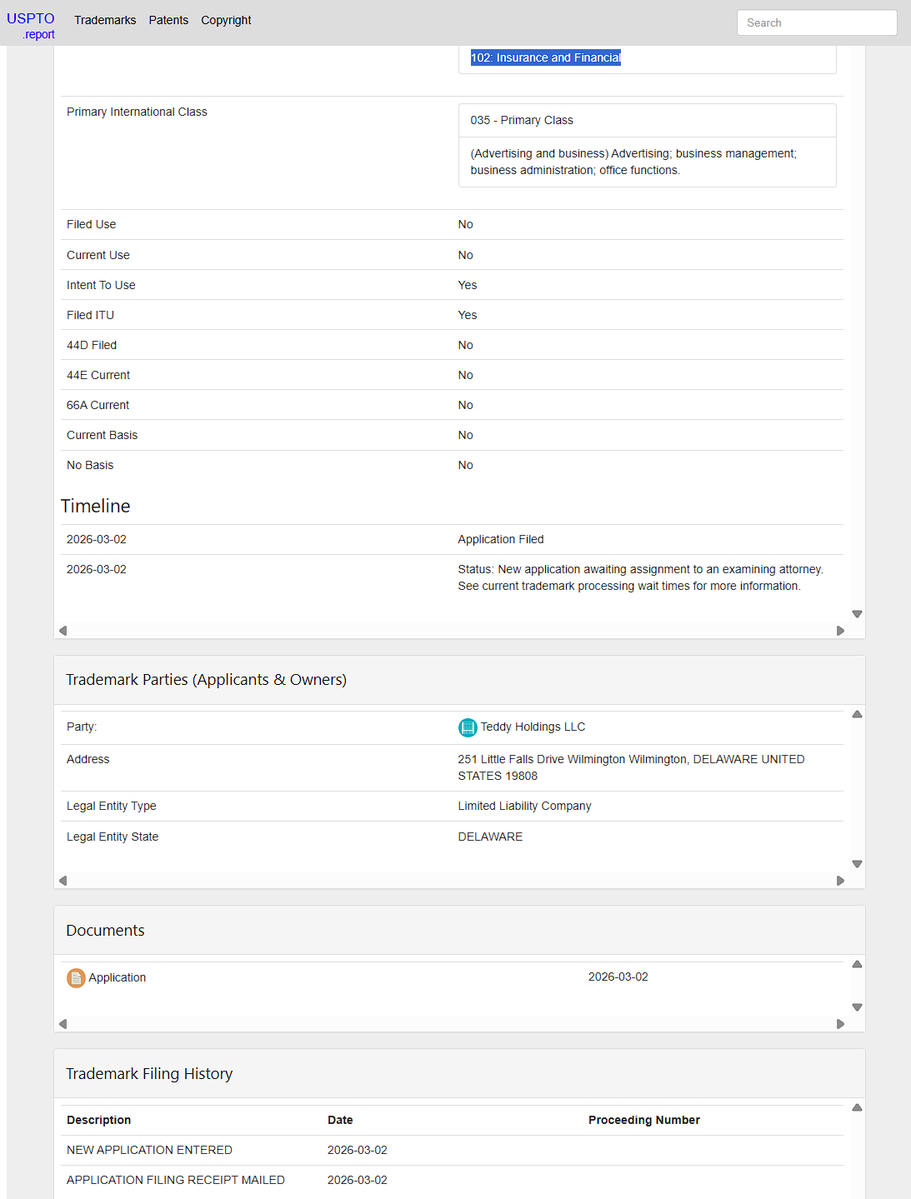
Task: Click the Primary International Class label
Action: (x=137, y=112)
